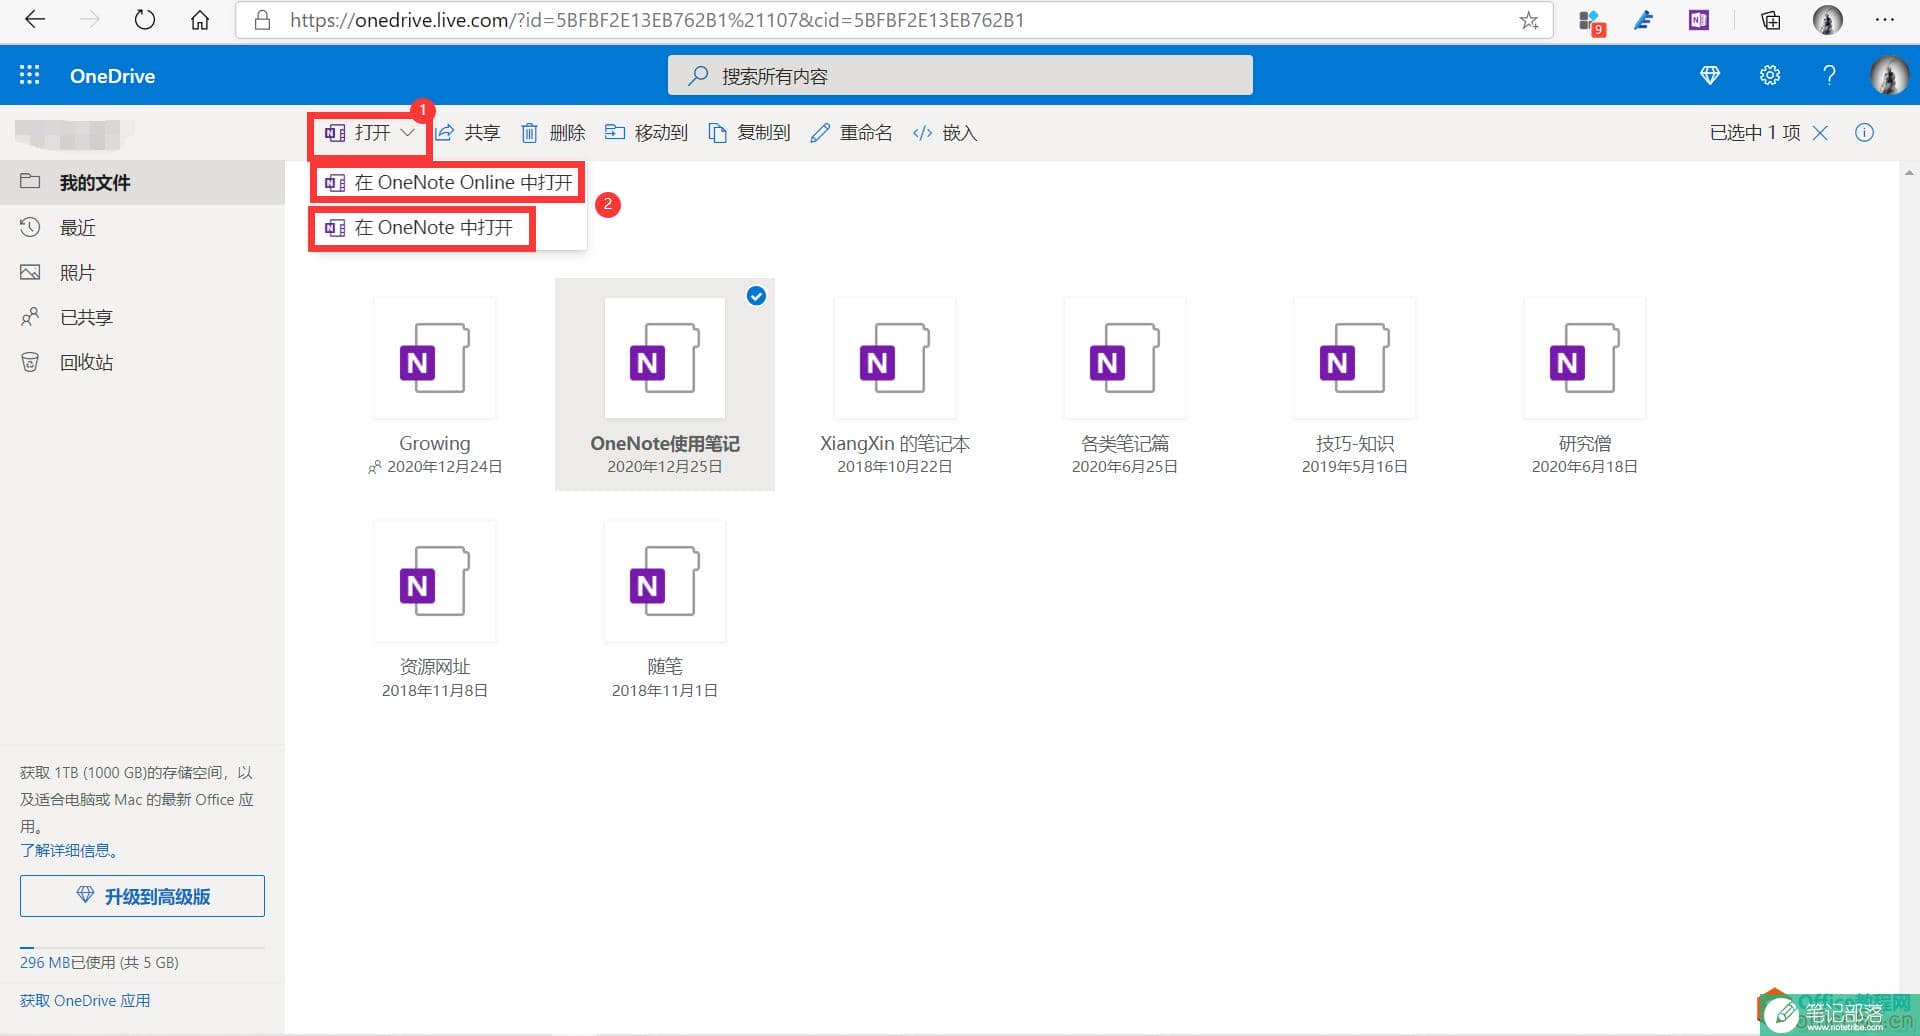Open 回收站 in the sidebar

pyautogui.click(x=142, y=363)
